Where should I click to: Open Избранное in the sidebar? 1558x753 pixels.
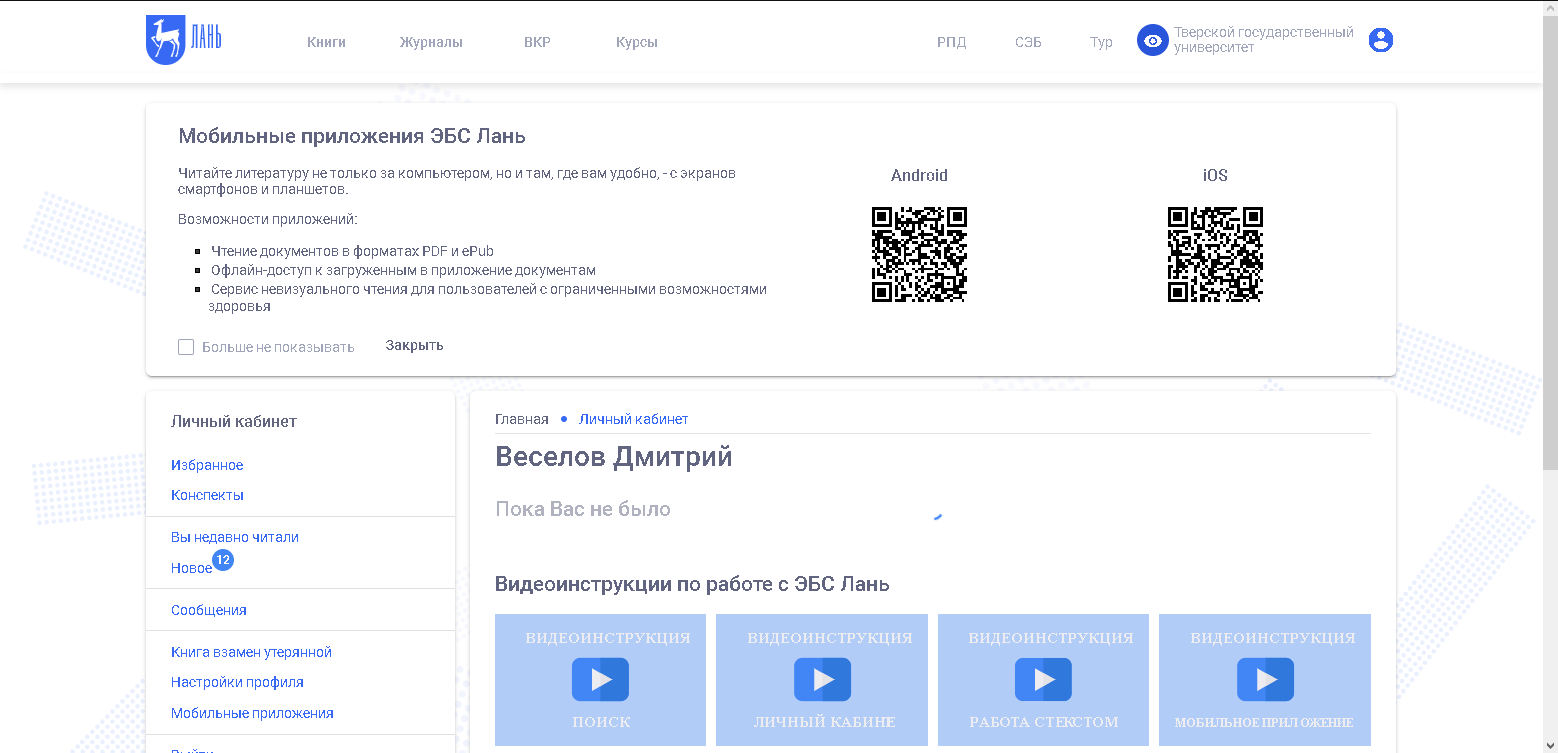pos(207,465)
